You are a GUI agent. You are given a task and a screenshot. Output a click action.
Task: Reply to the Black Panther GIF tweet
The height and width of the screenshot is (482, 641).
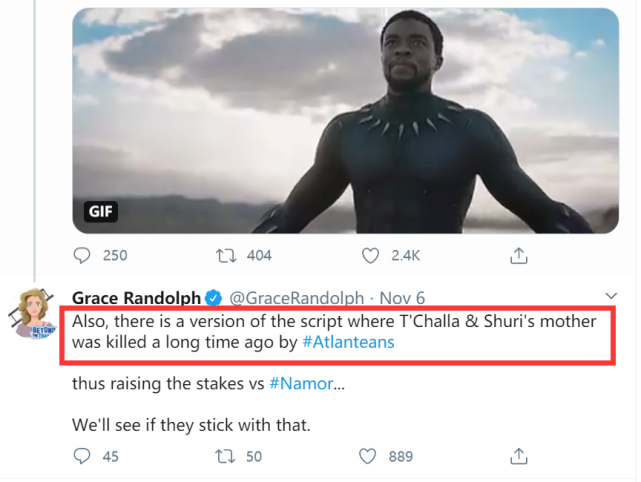82,256
